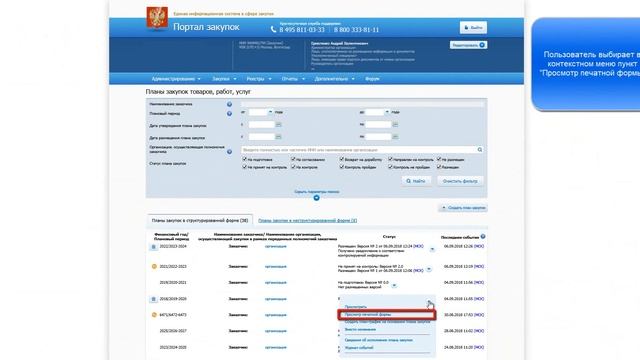Click the Портал закупок title
The image size is (640, 360).
pos(206,27)
